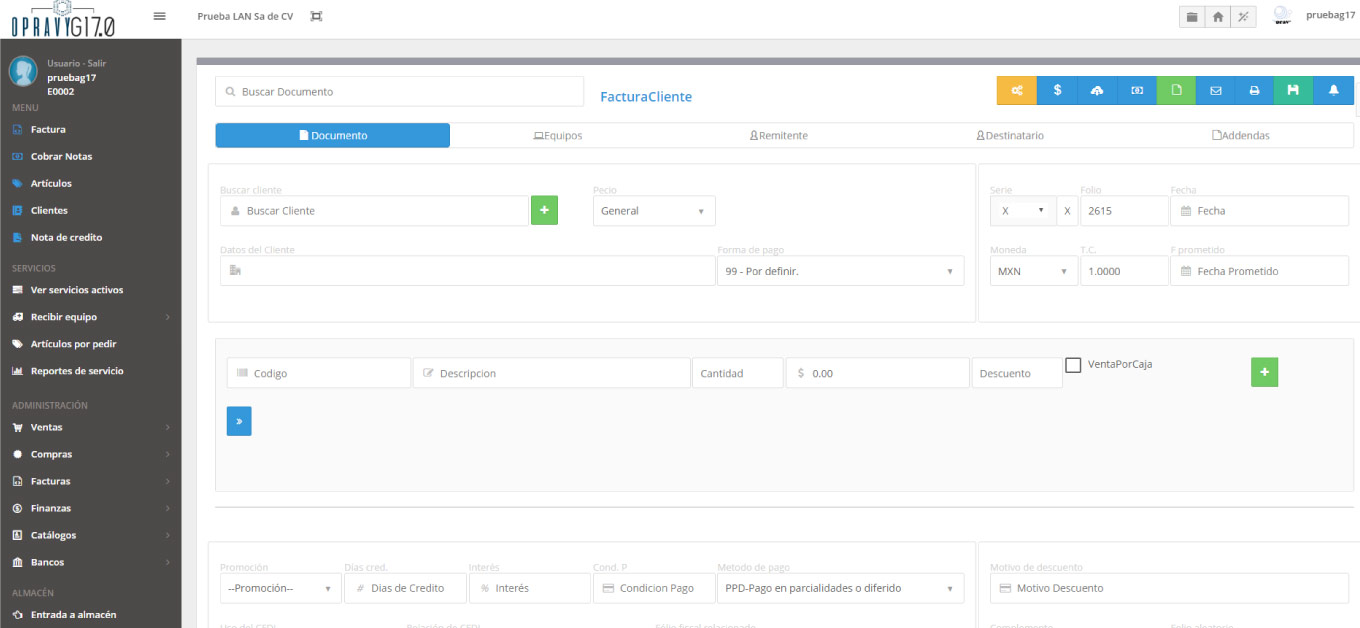Select the cloud upload icon
The image size is (1360, 628).
tap(1097, 90)
